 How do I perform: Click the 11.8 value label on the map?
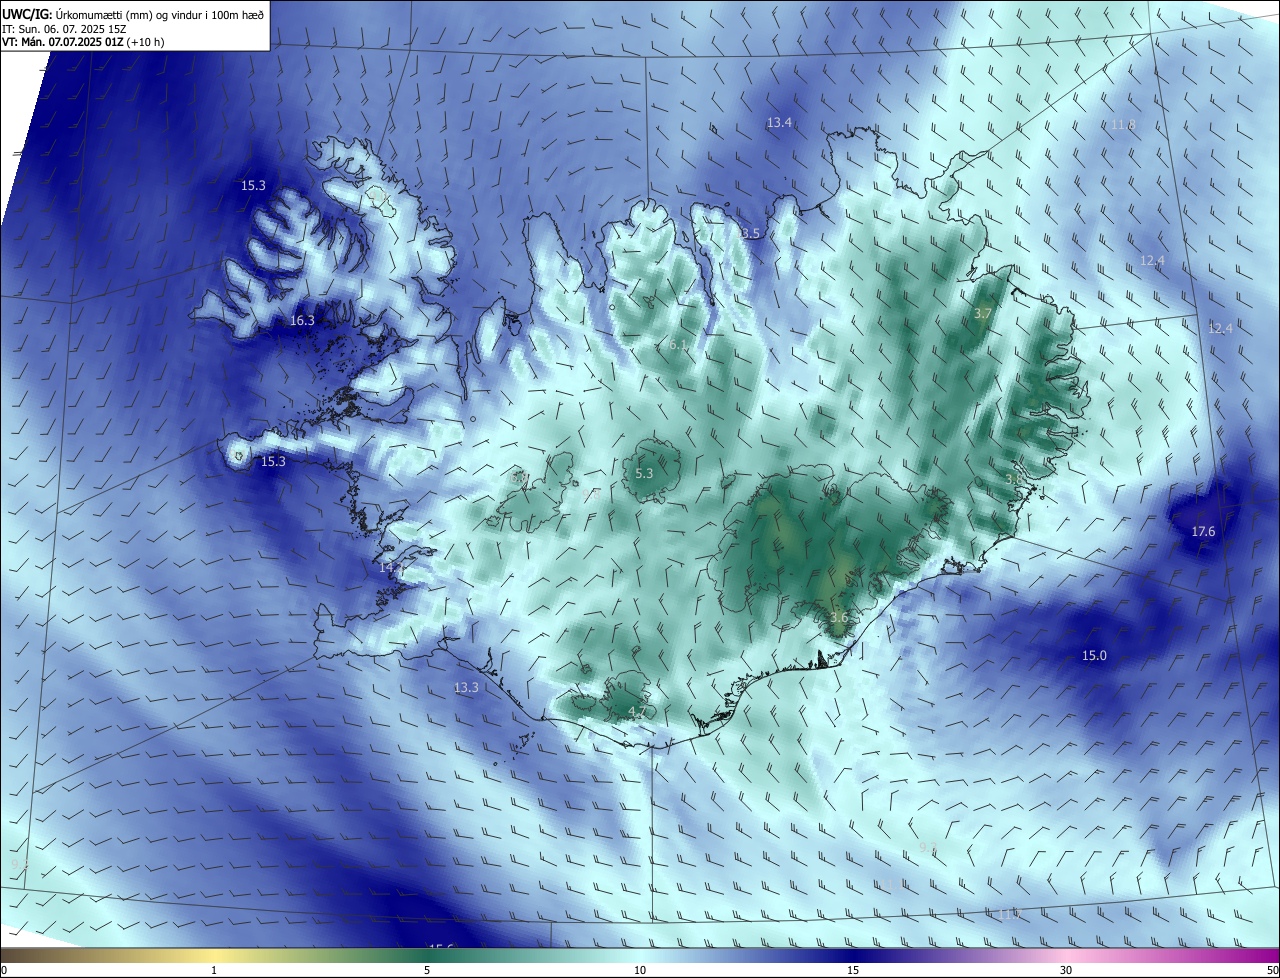(x=1123, y=125)
